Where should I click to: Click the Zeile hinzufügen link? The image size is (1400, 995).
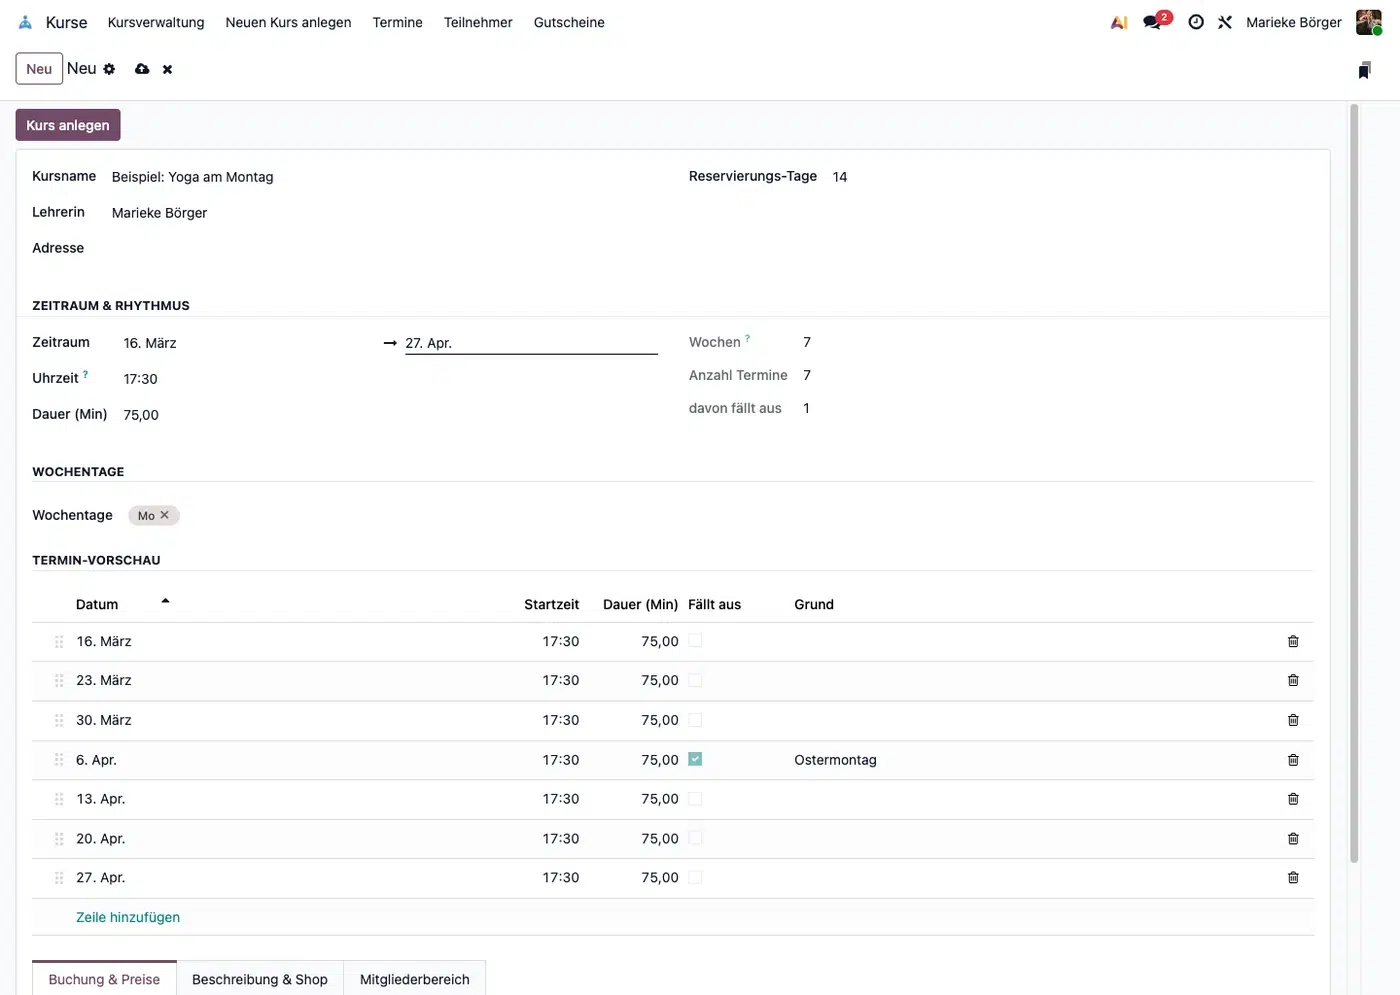[128, 917]
